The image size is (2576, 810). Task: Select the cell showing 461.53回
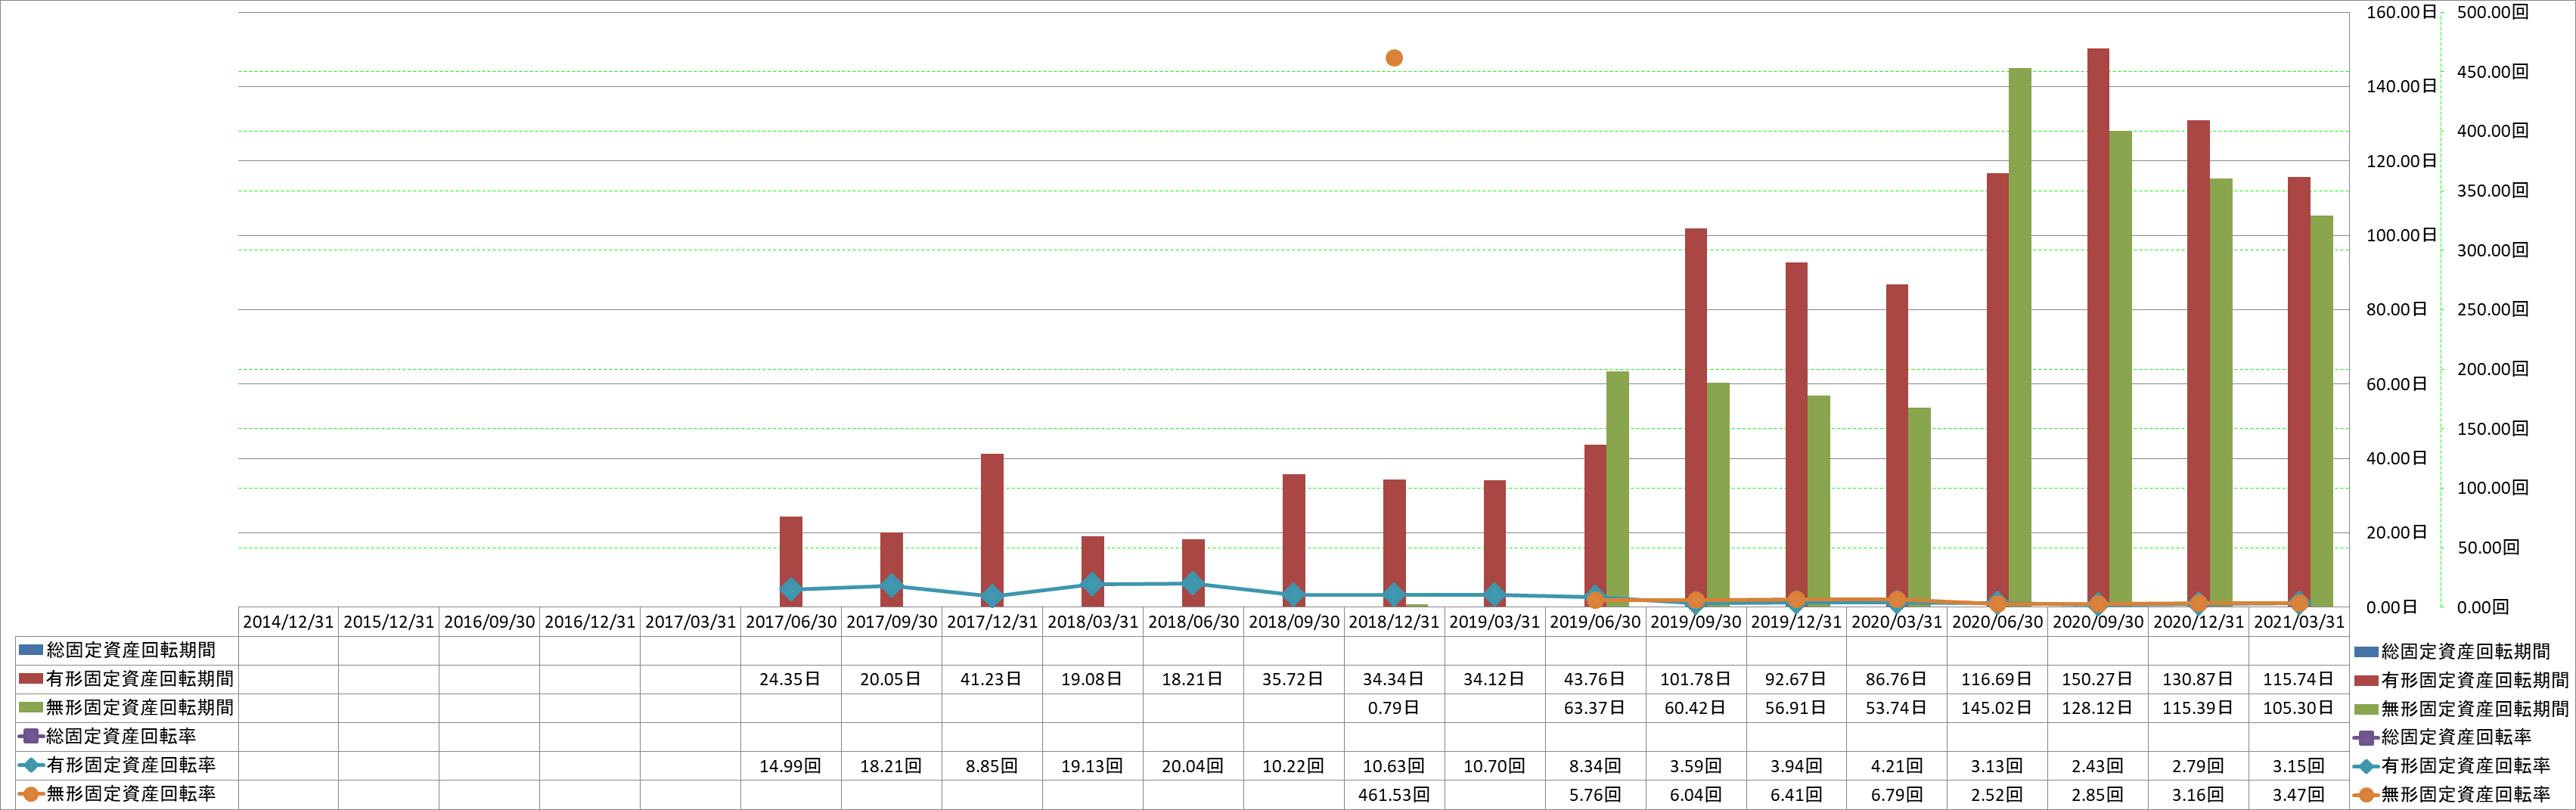pos(1394,795)
